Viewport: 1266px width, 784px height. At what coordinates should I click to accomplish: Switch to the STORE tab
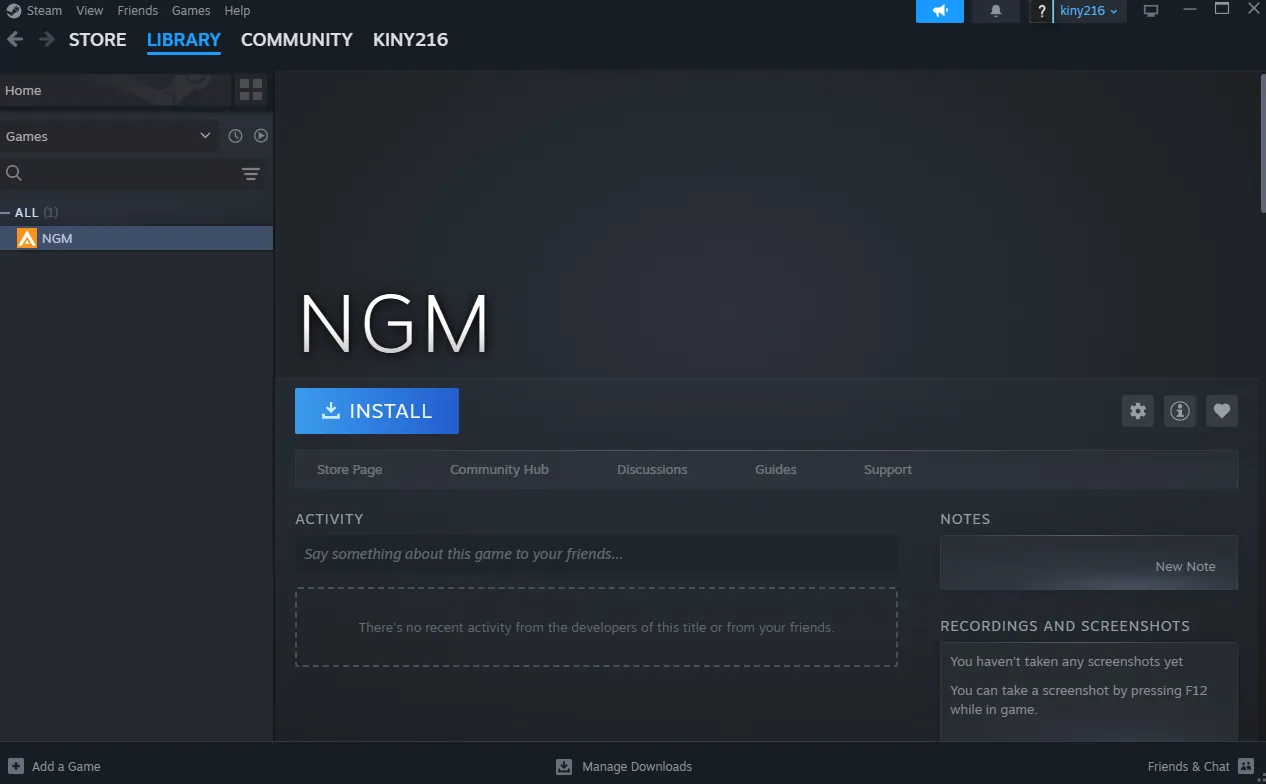pos(98,40)
